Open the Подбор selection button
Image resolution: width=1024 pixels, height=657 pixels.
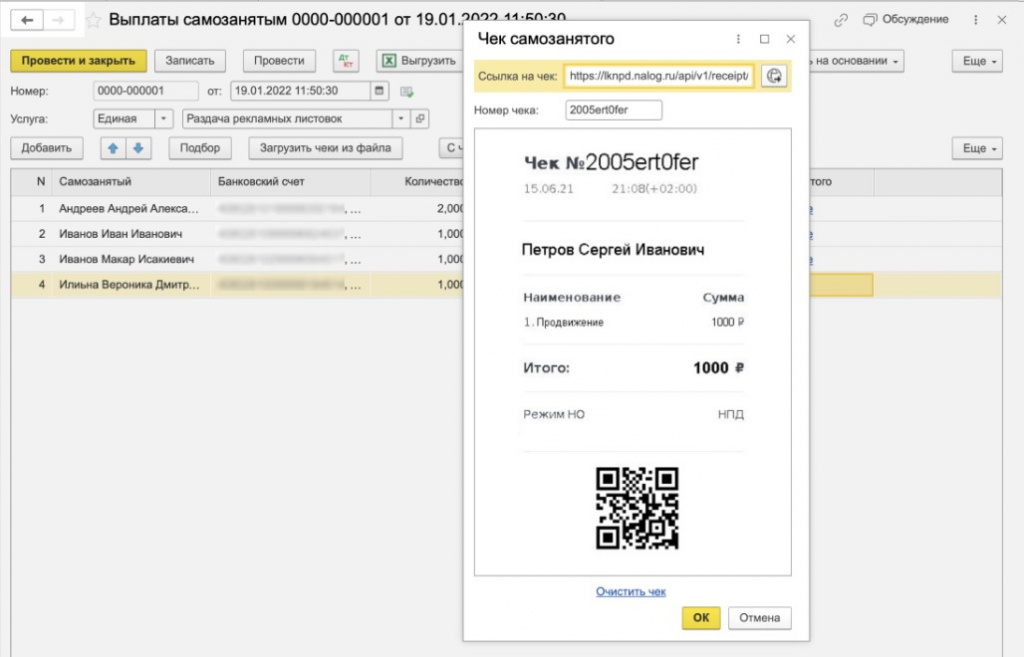pos(200,148)
